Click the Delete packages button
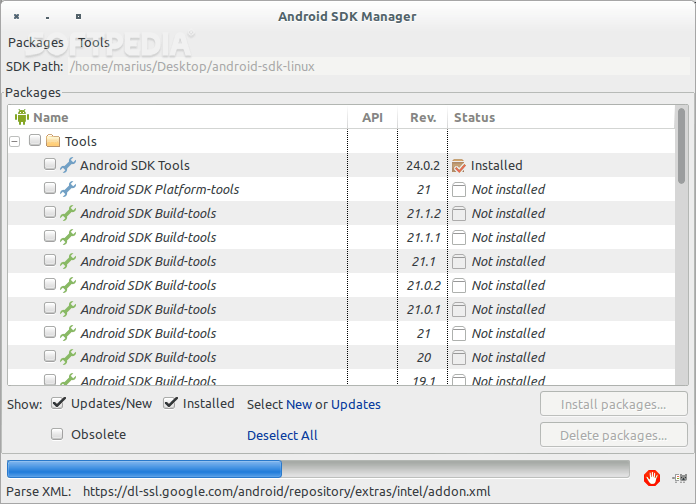Image resolution: width=696 pixels, height=504 pixels. [x=613, y=435]
